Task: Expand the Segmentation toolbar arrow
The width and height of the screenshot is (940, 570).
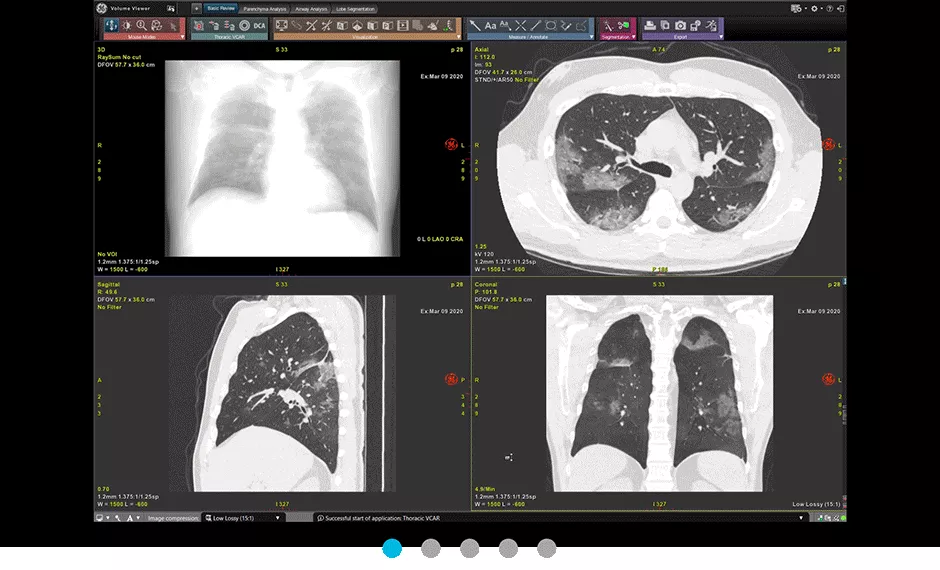Action: (x=634, y=37)
